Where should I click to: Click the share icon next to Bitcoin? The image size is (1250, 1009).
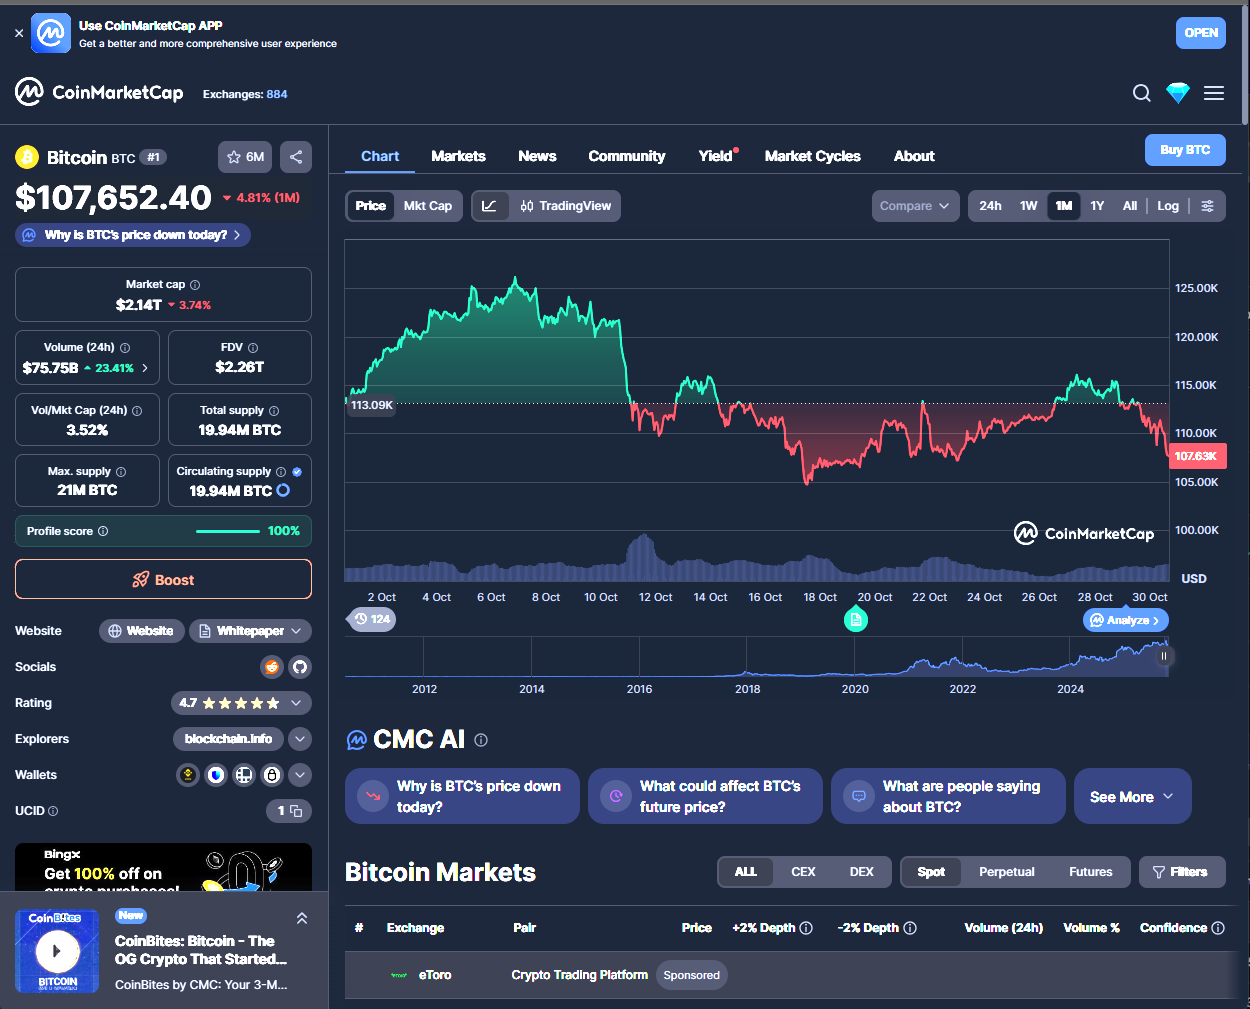click(x=295, y=157)
